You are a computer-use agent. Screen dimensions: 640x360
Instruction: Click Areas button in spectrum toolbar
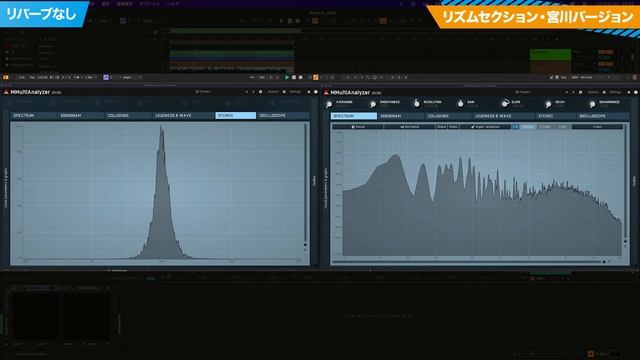coord(597,127)
